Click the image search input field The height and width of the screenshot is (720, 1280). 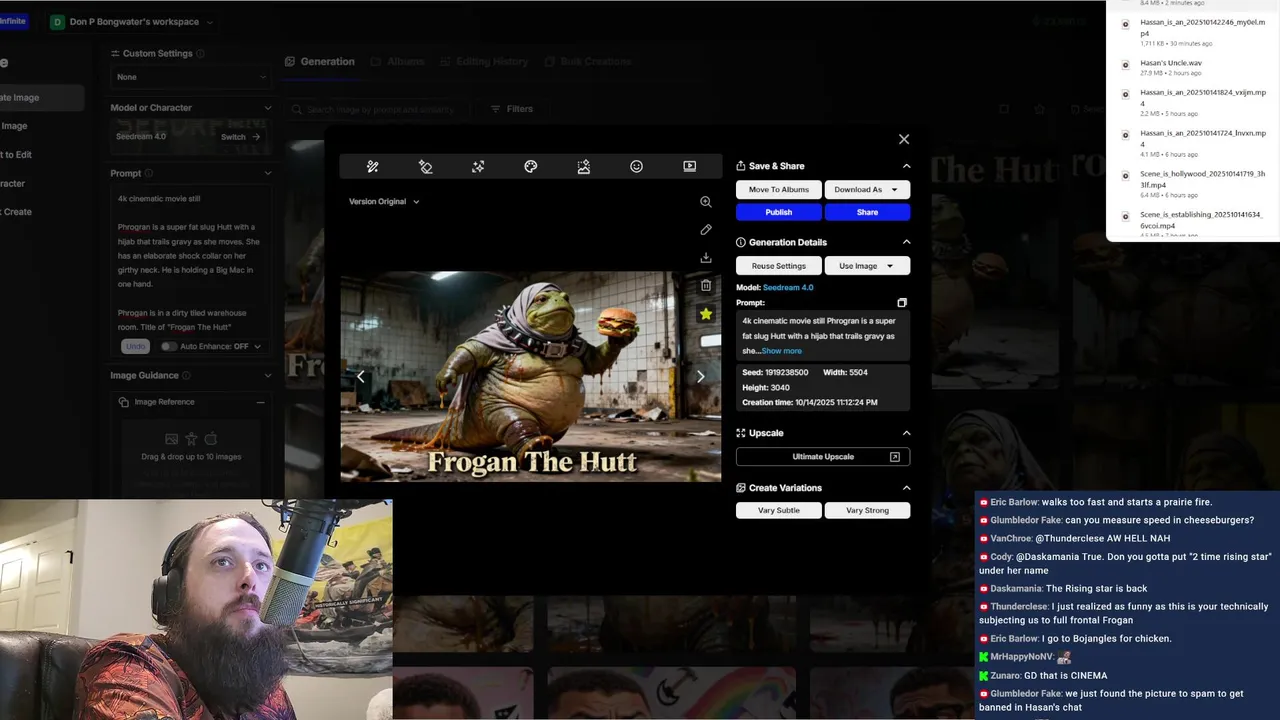pos(380,109)
